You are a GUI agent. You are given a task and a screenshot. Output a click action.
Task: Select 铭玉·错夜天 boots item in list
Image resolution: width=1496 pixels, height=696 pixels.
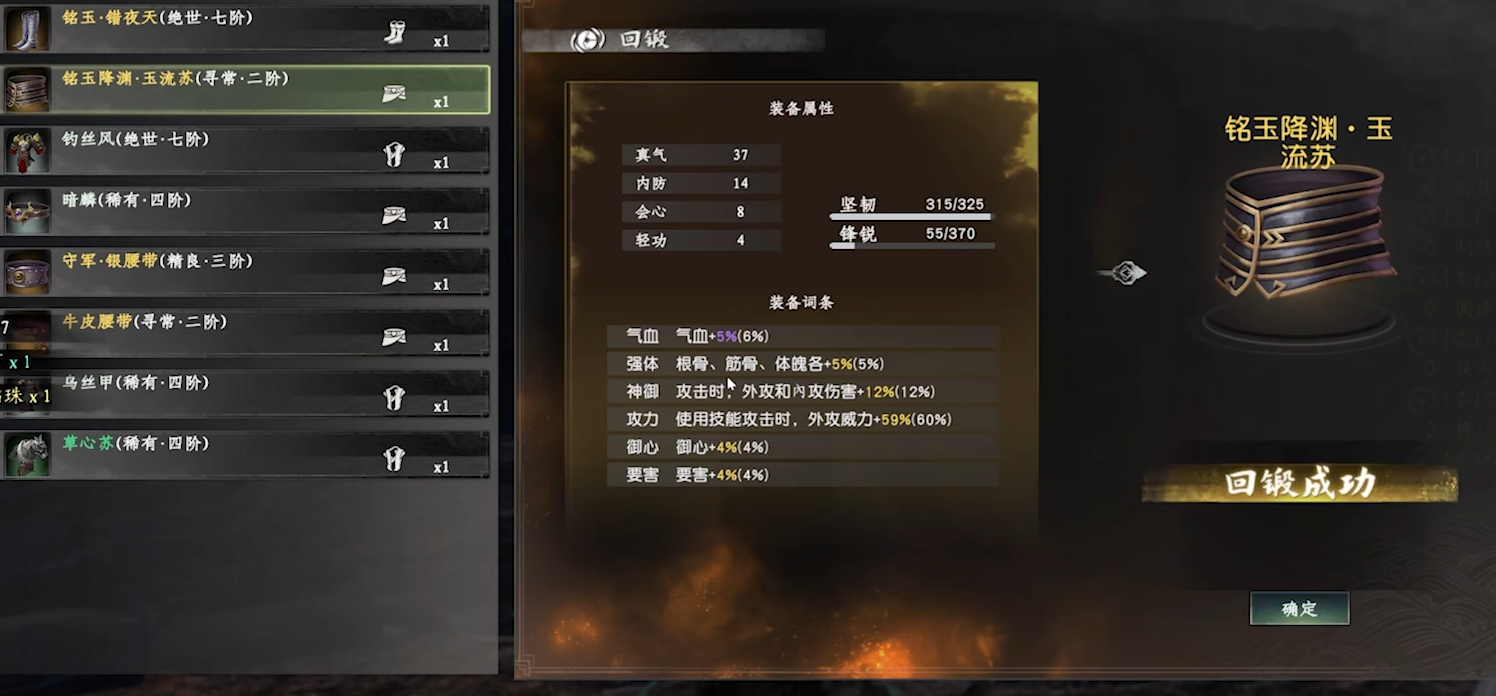point(245,29)
